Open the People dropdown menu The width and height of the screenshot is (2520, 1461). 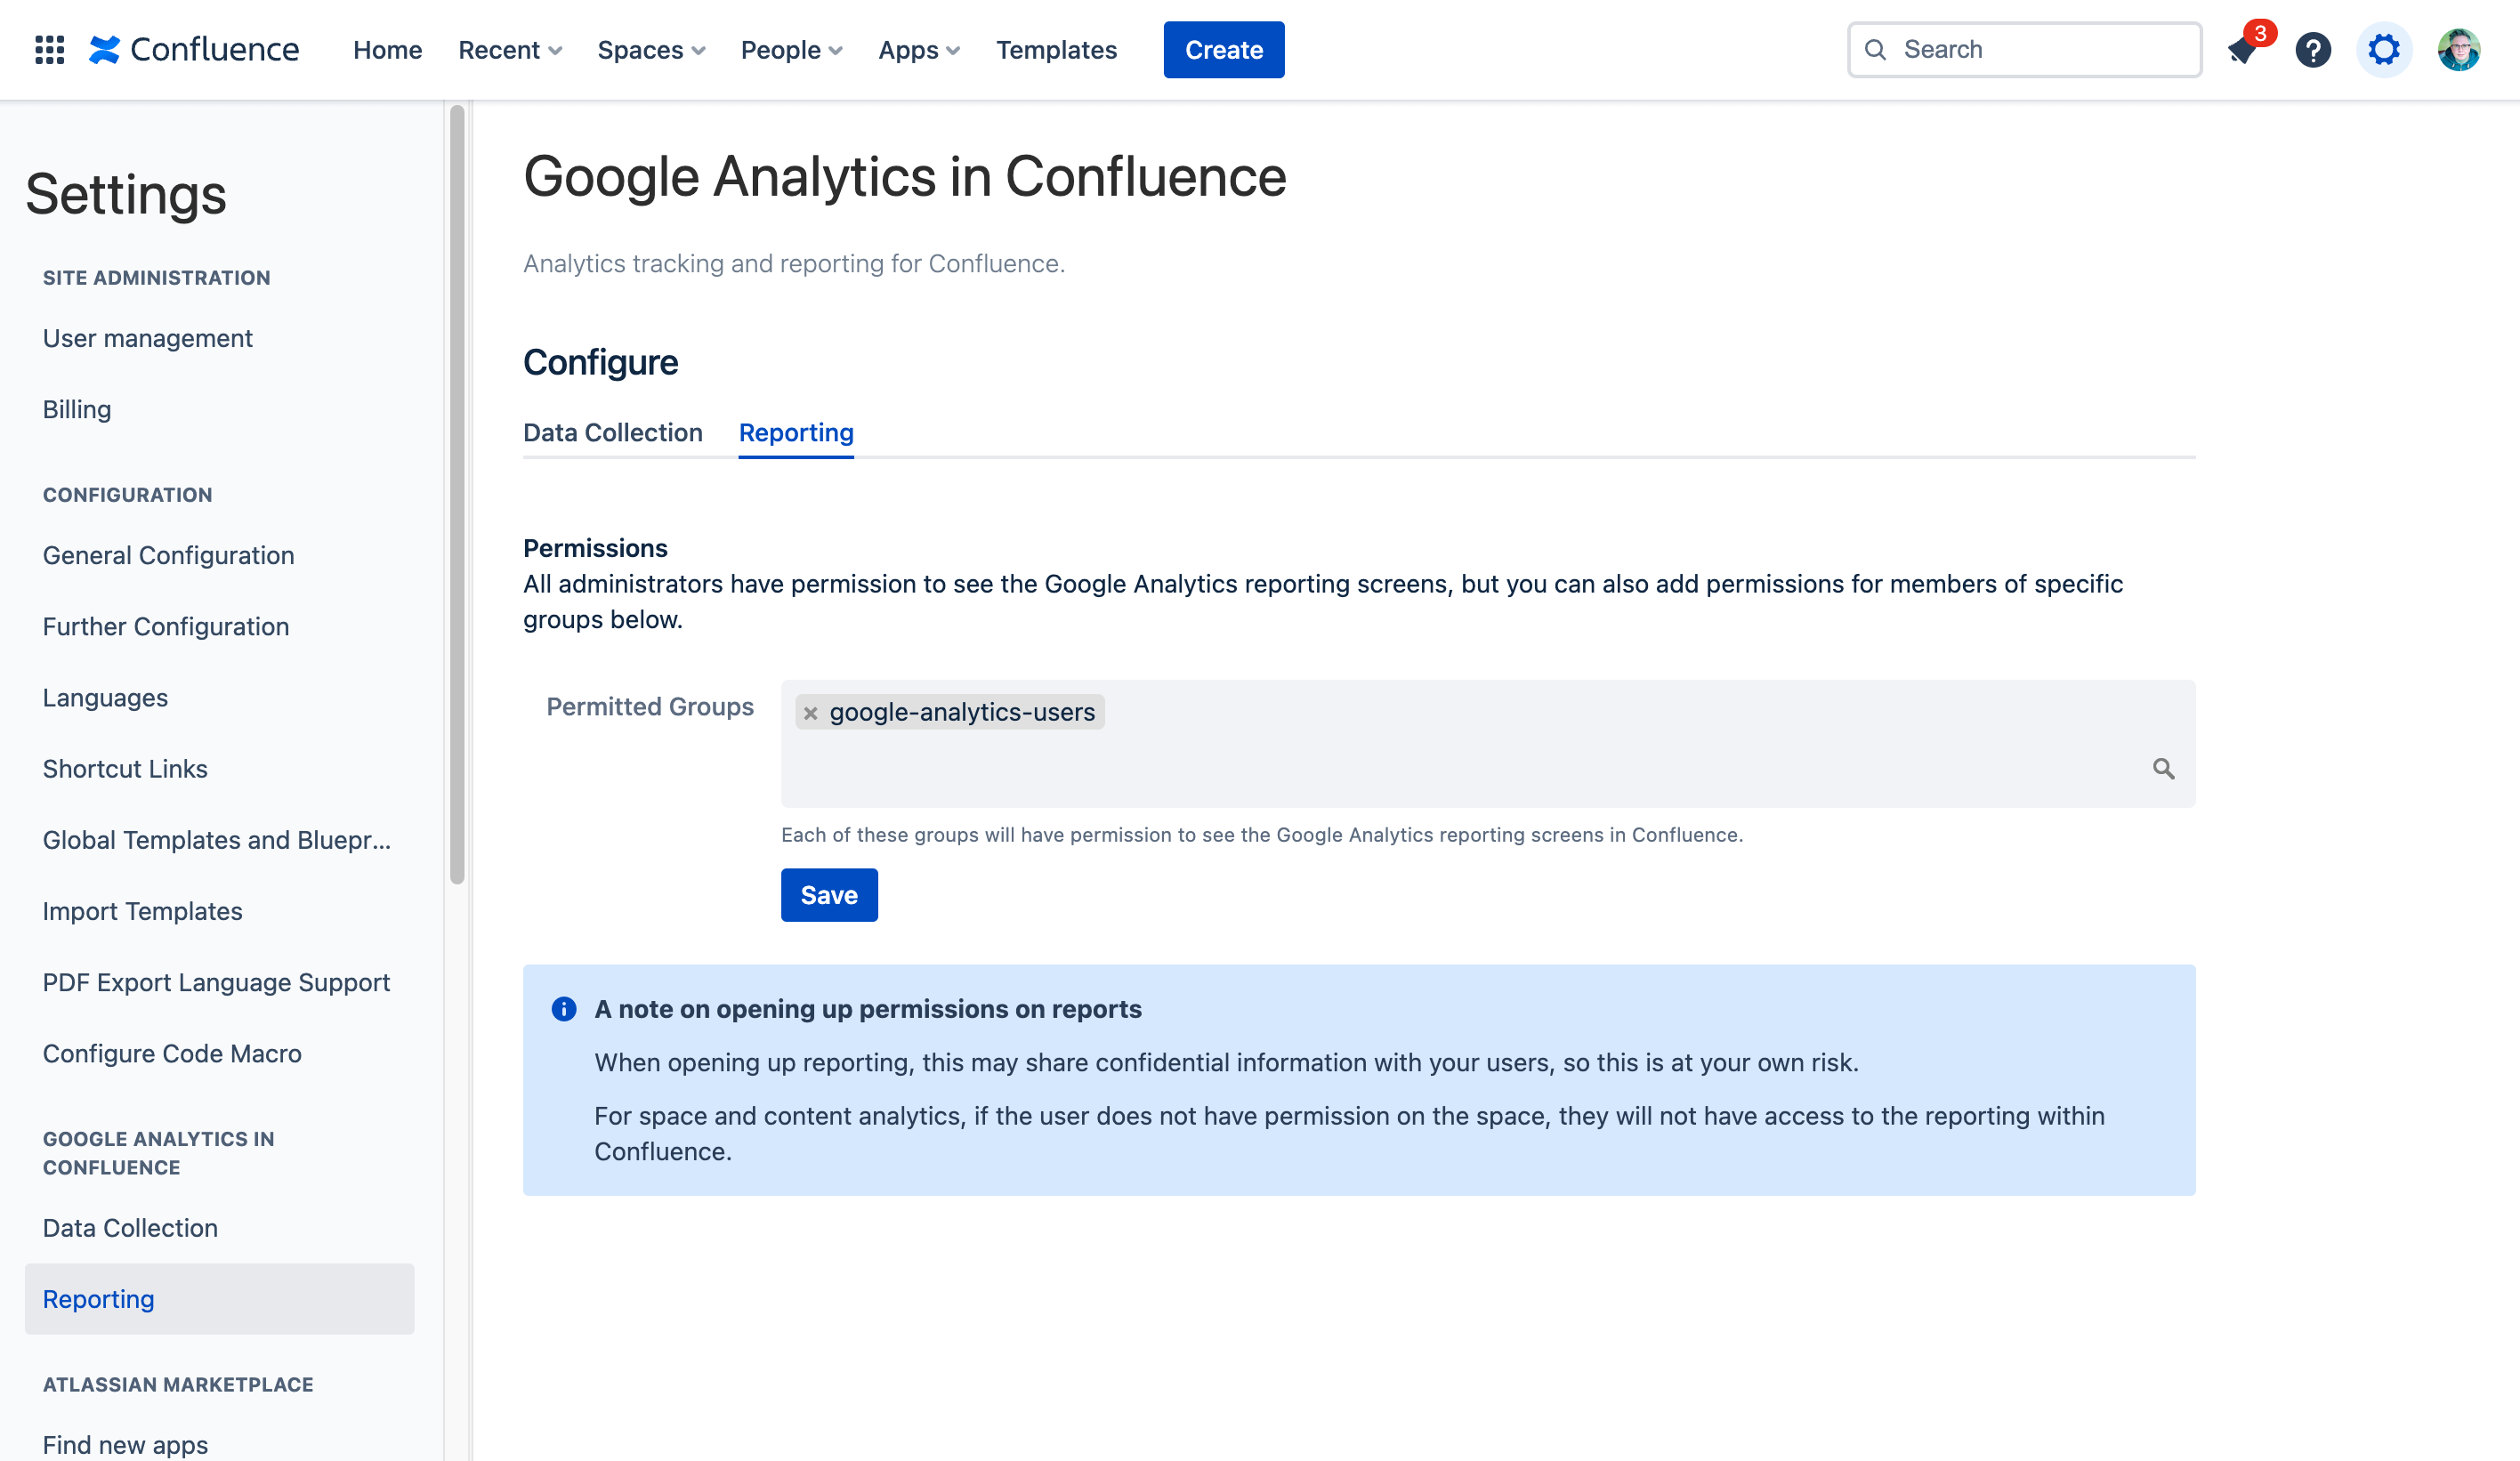point(791,50)
